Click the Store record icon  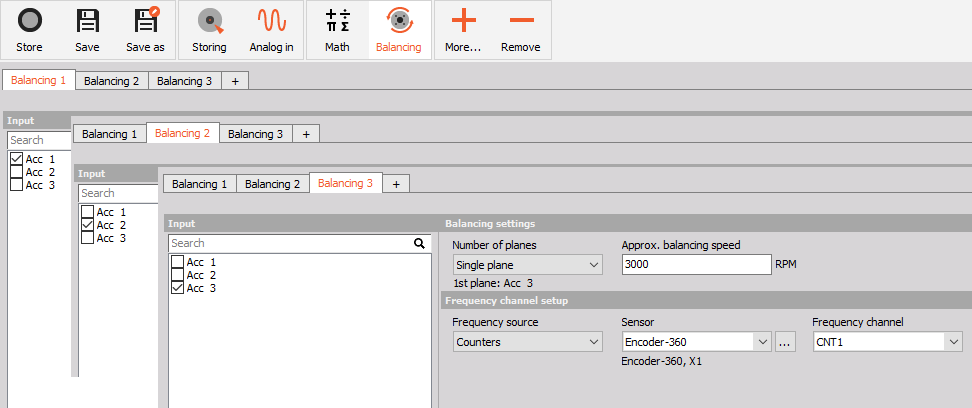coord(29,20)
